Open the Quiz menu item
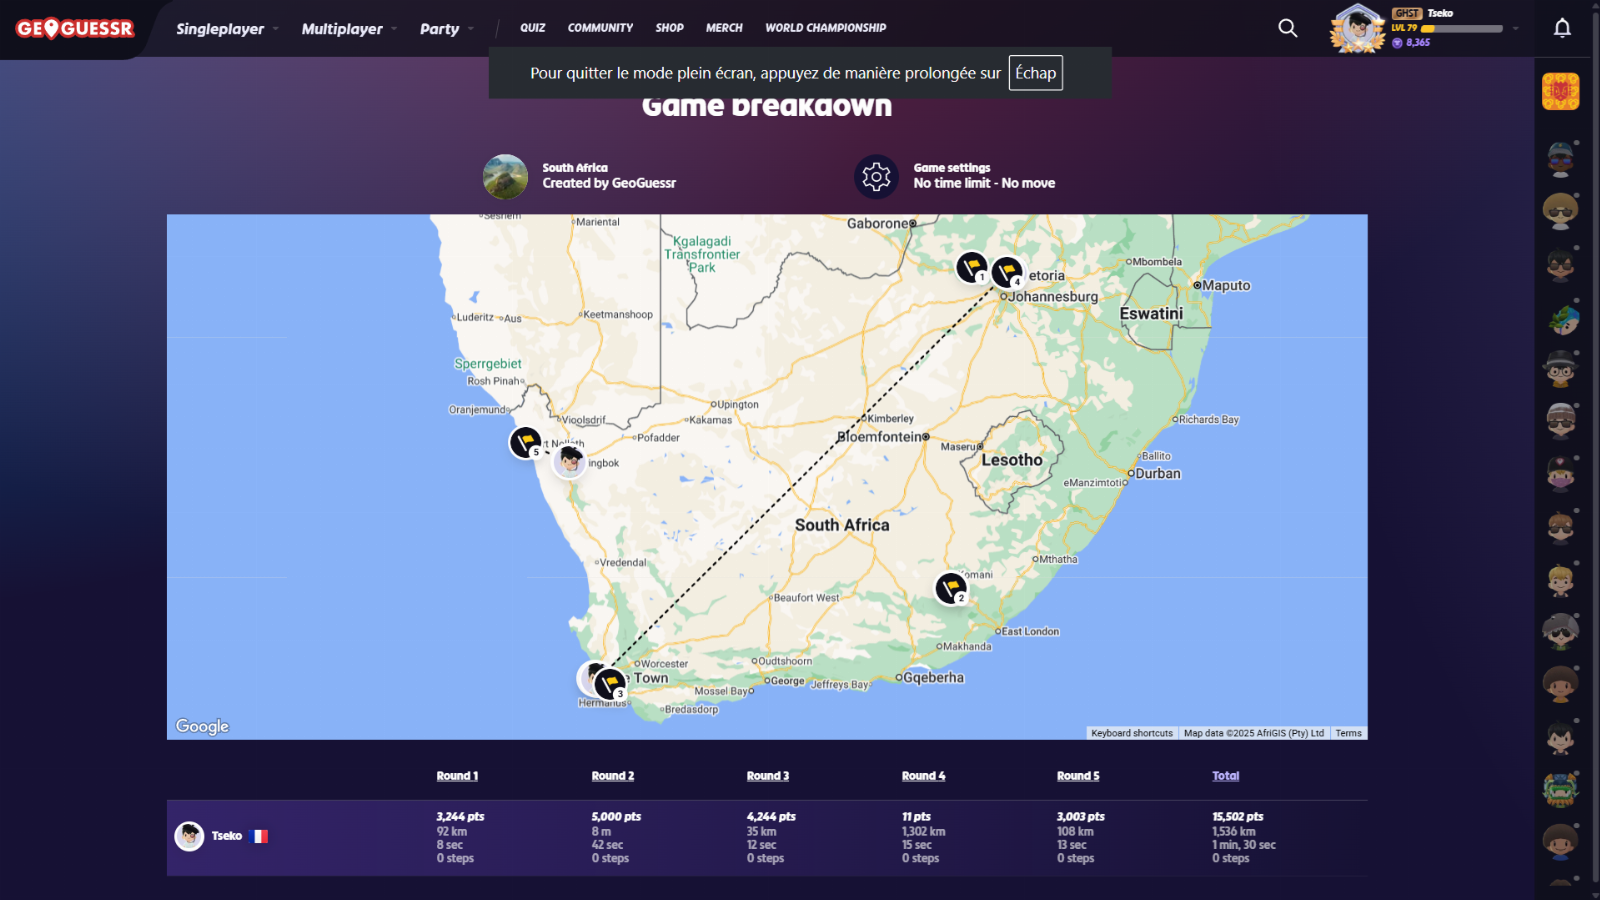The width and height of the screenshot is (1600, 900). [532, 28]
